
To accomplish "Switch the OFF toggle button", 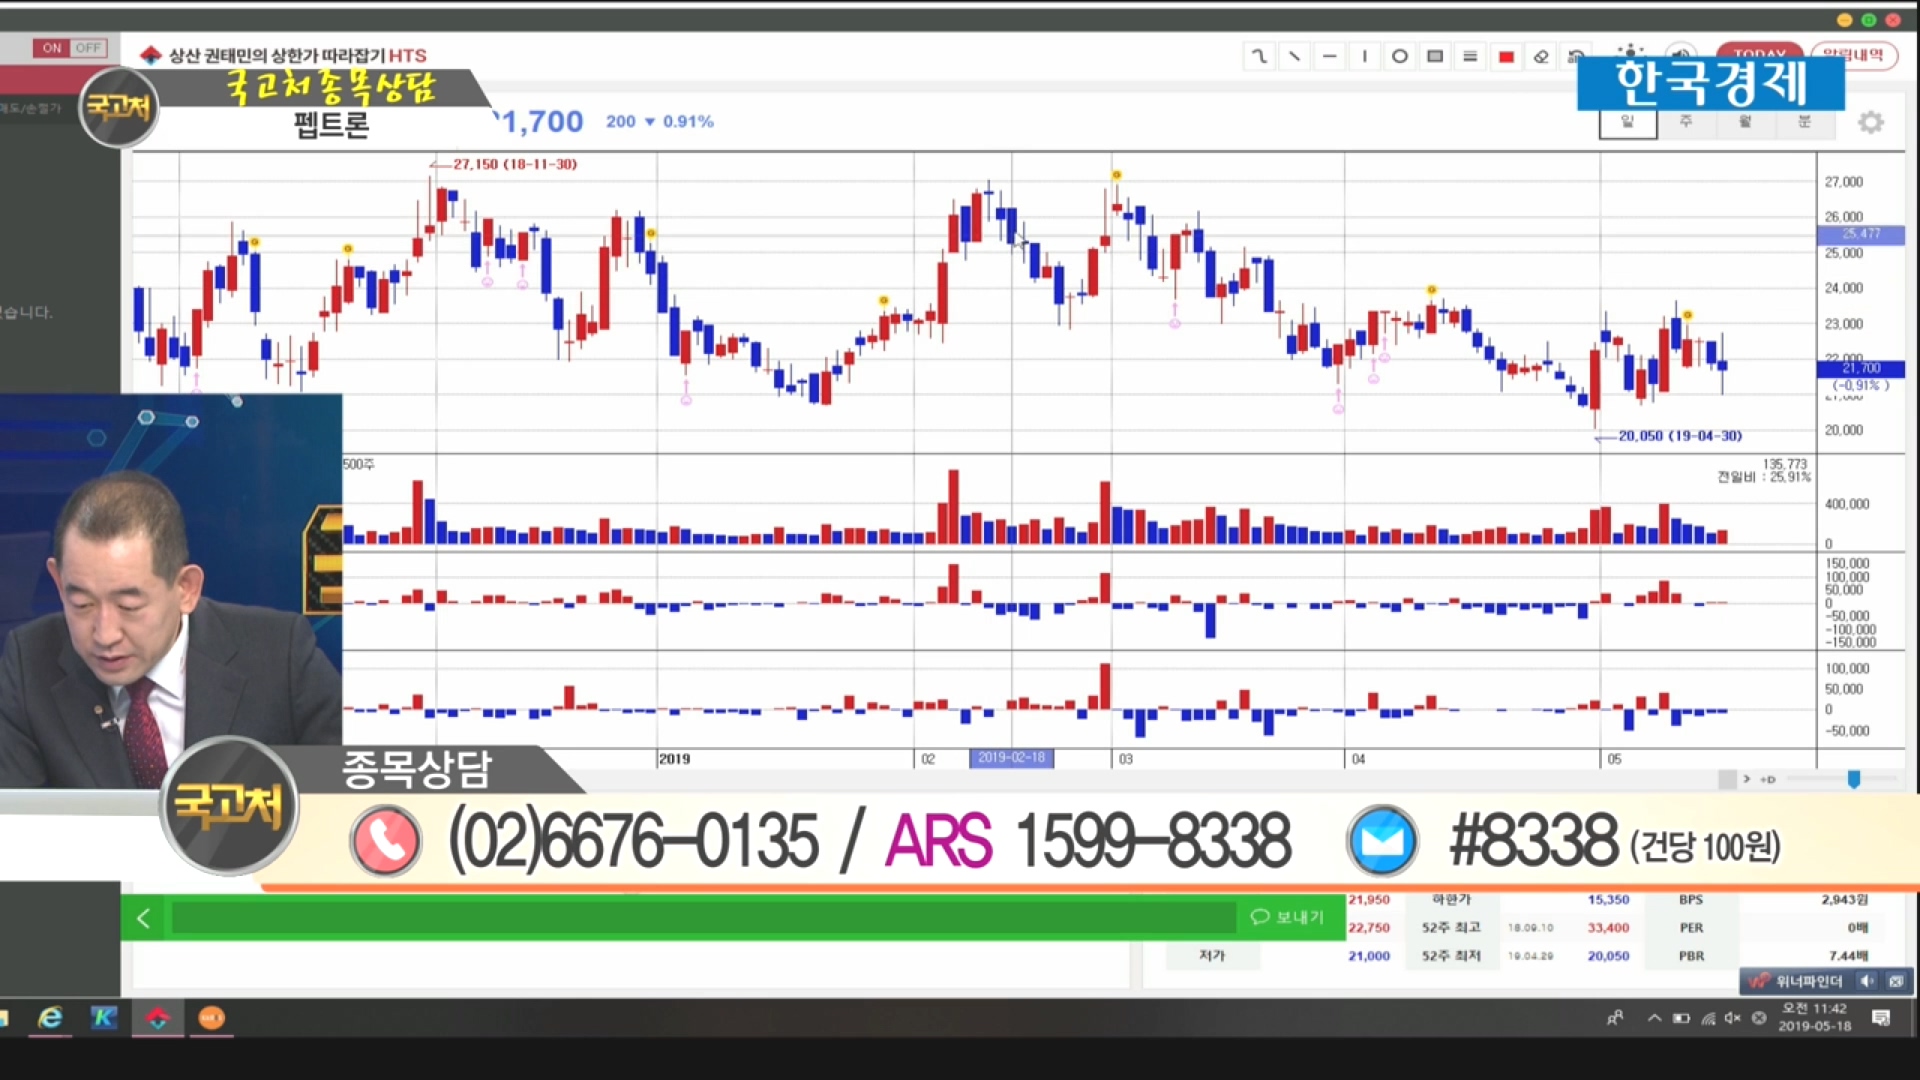I will (88, 48).
